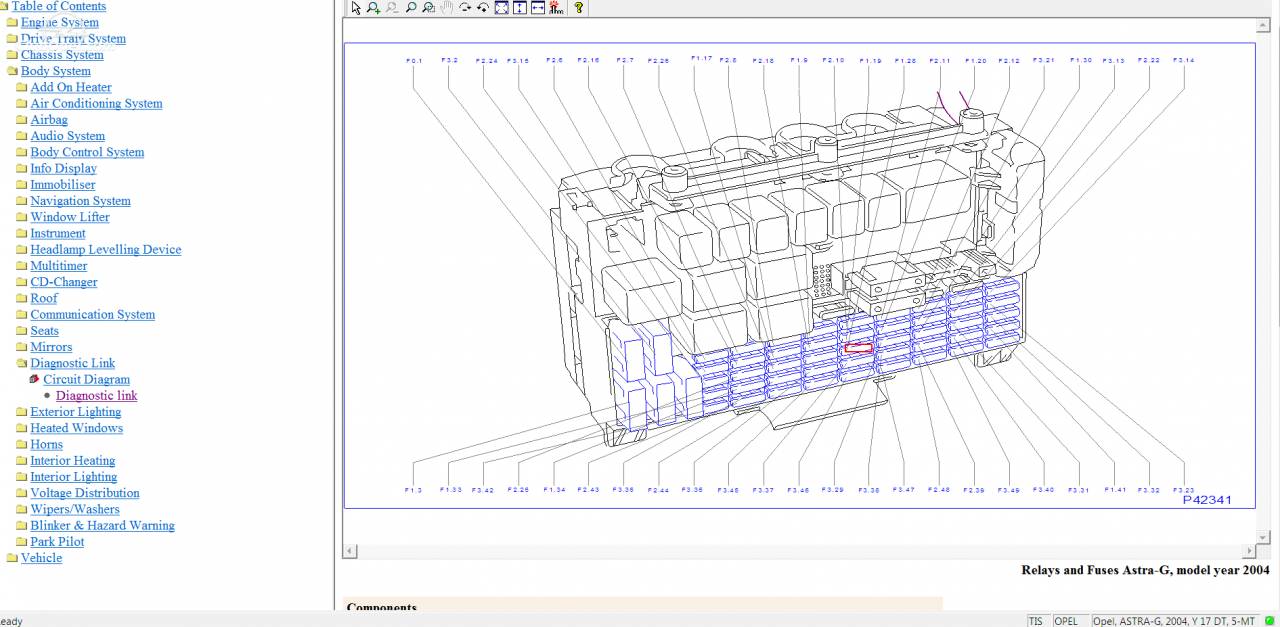Open Add On Heater topic
Image resolution: width=1280 pixels, height=627 pixels.
[x=71, y=87]
